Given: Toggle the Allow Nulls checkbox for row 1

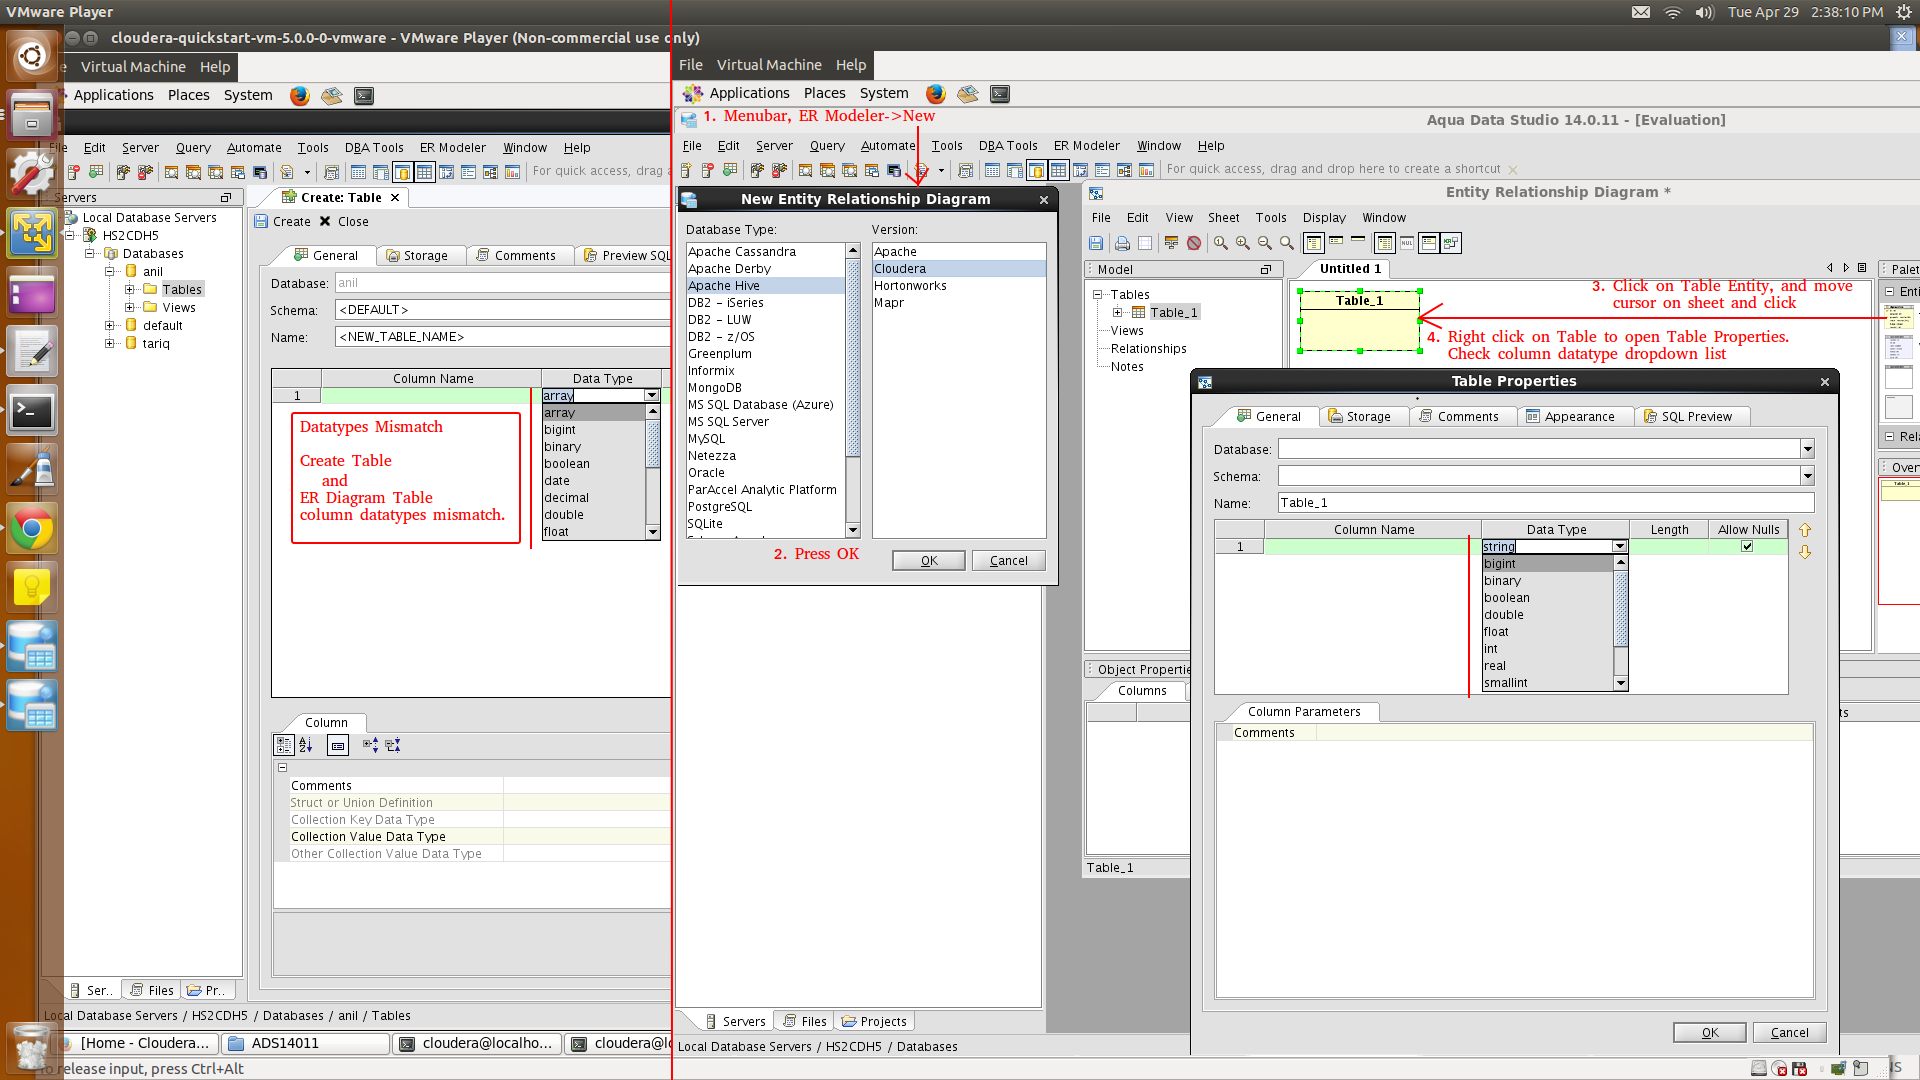Looking at the screenshot, I should 1747,546.
